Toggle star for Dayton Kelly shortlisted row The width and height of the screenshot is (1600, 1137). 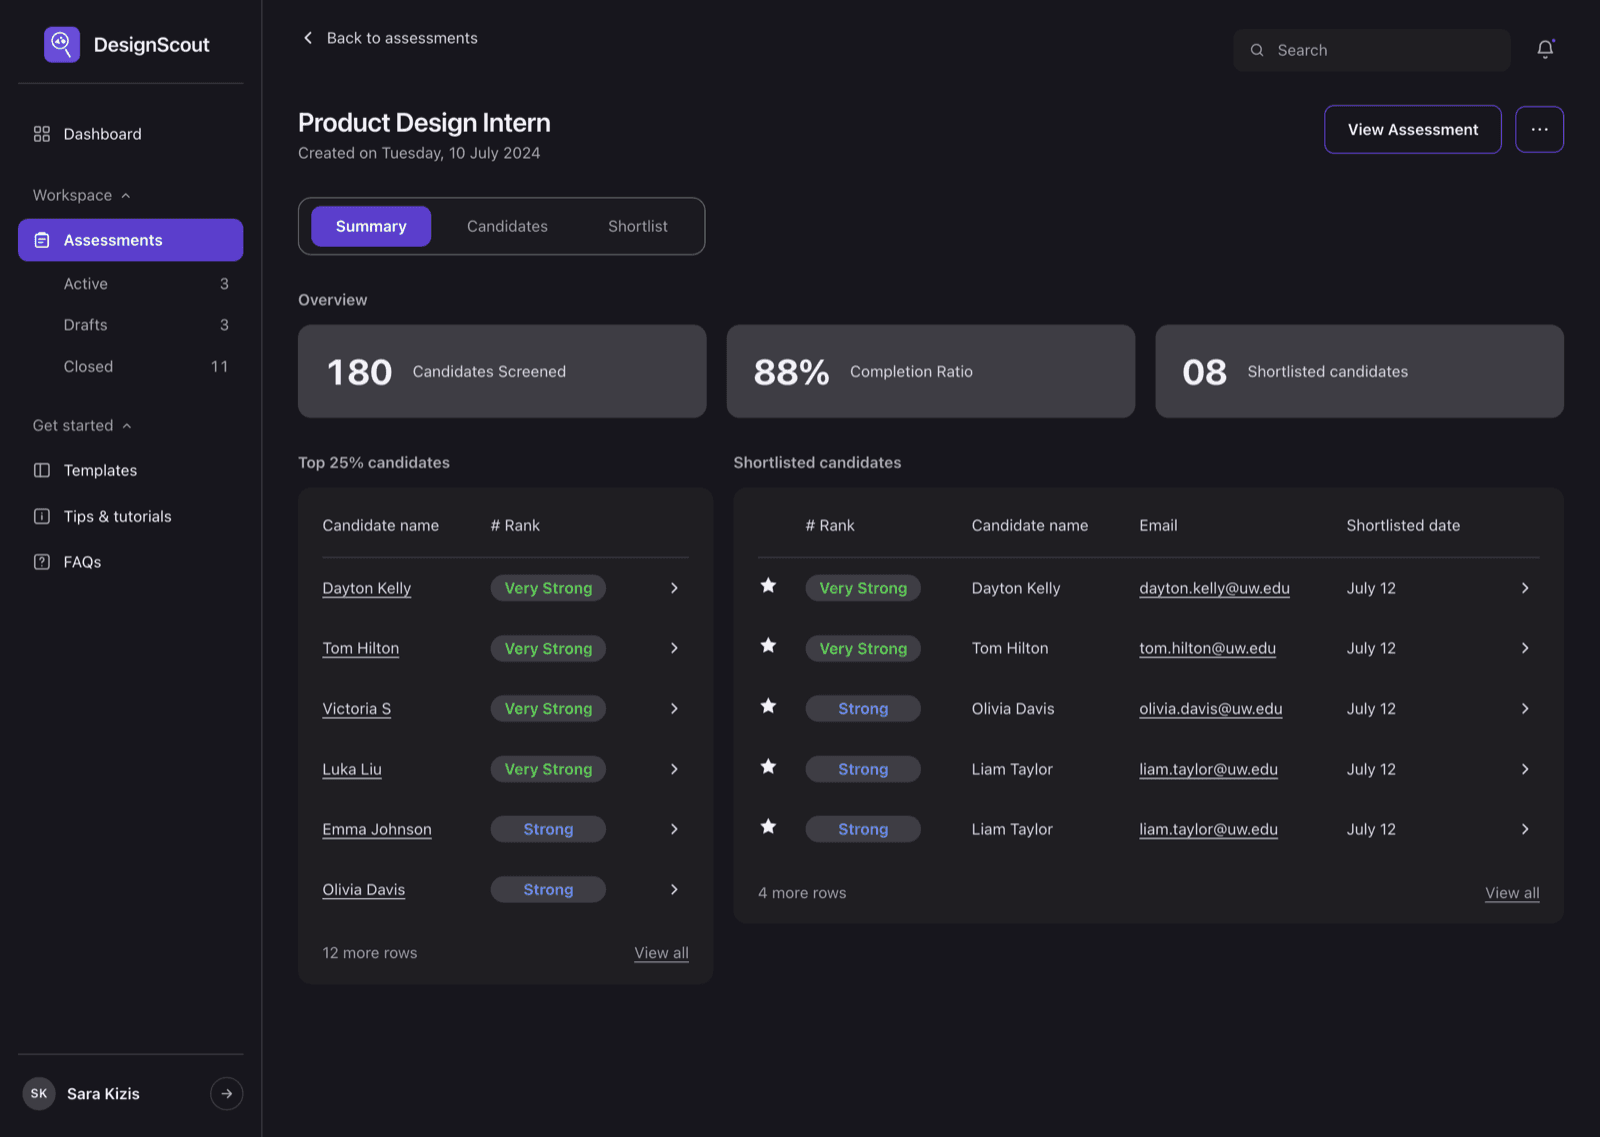pos(768,585)
